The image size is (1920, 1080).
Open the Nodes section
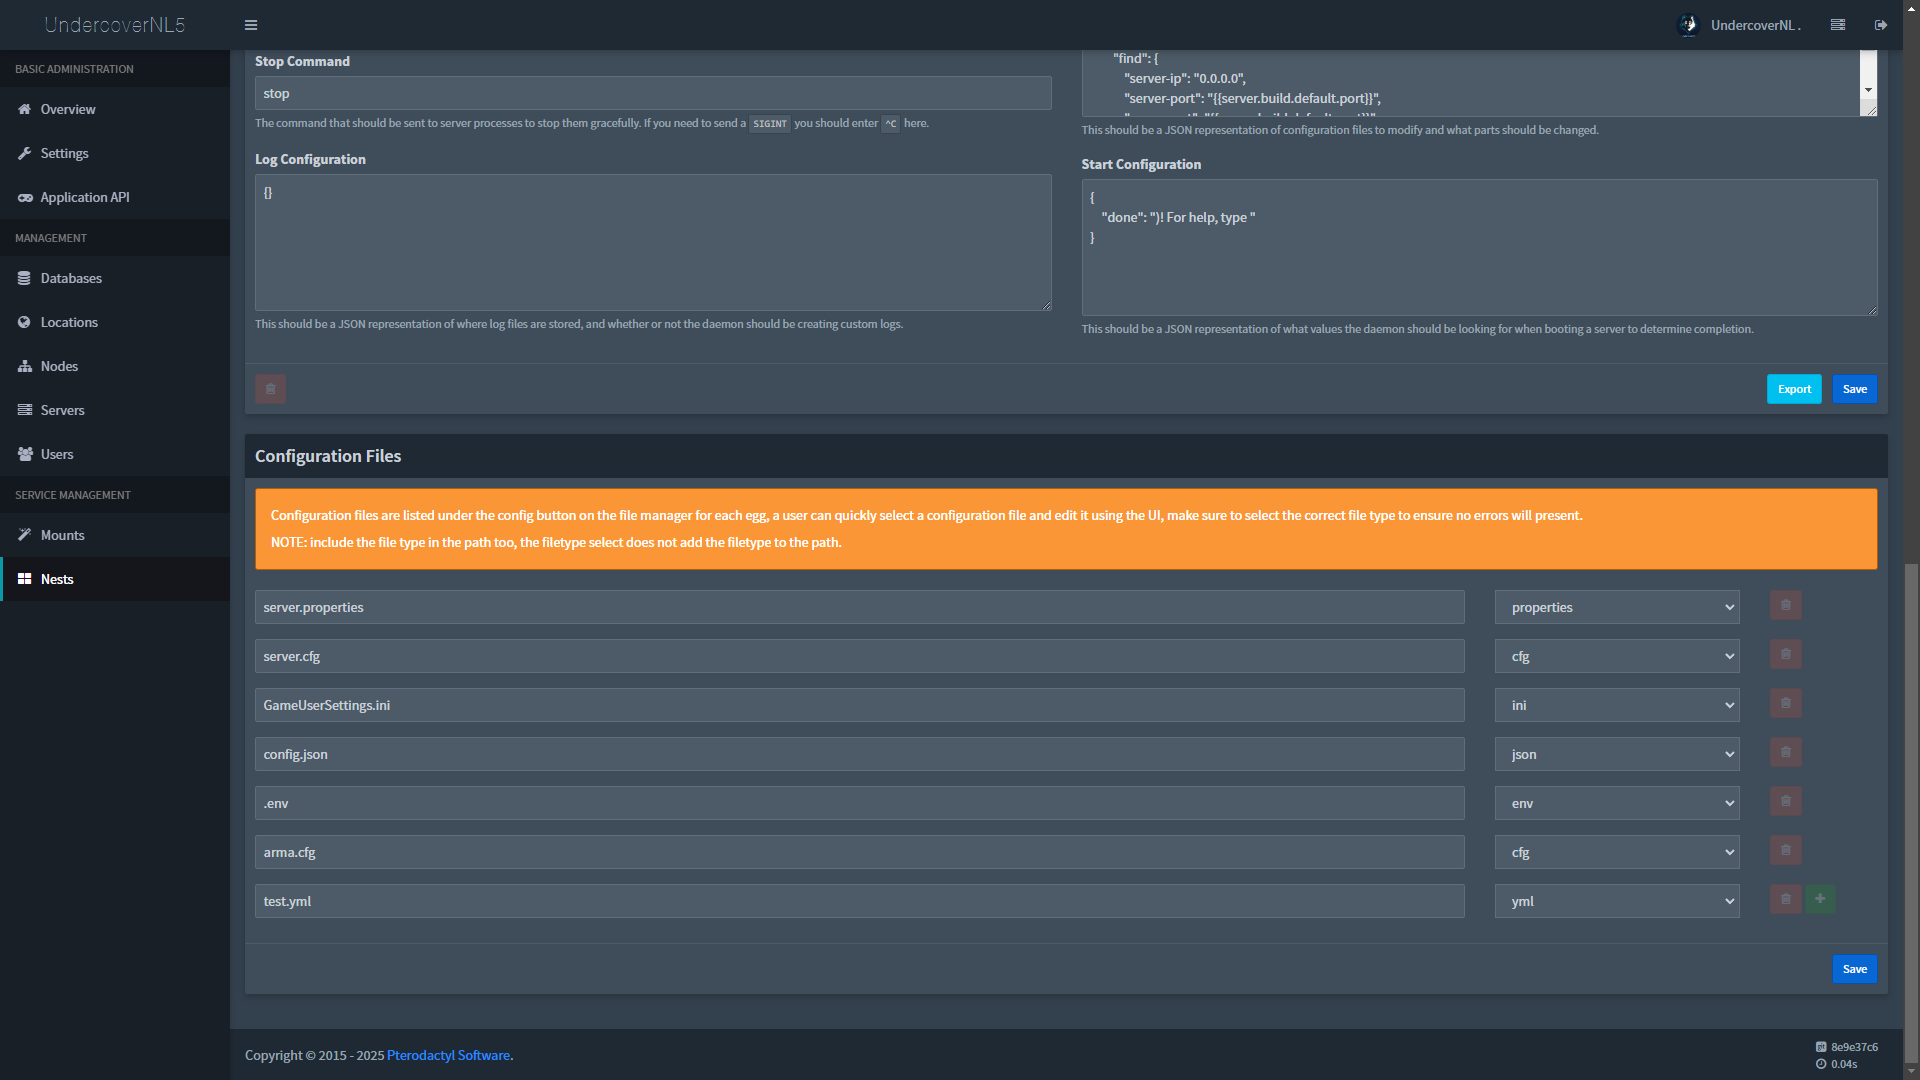pos(58,366)
